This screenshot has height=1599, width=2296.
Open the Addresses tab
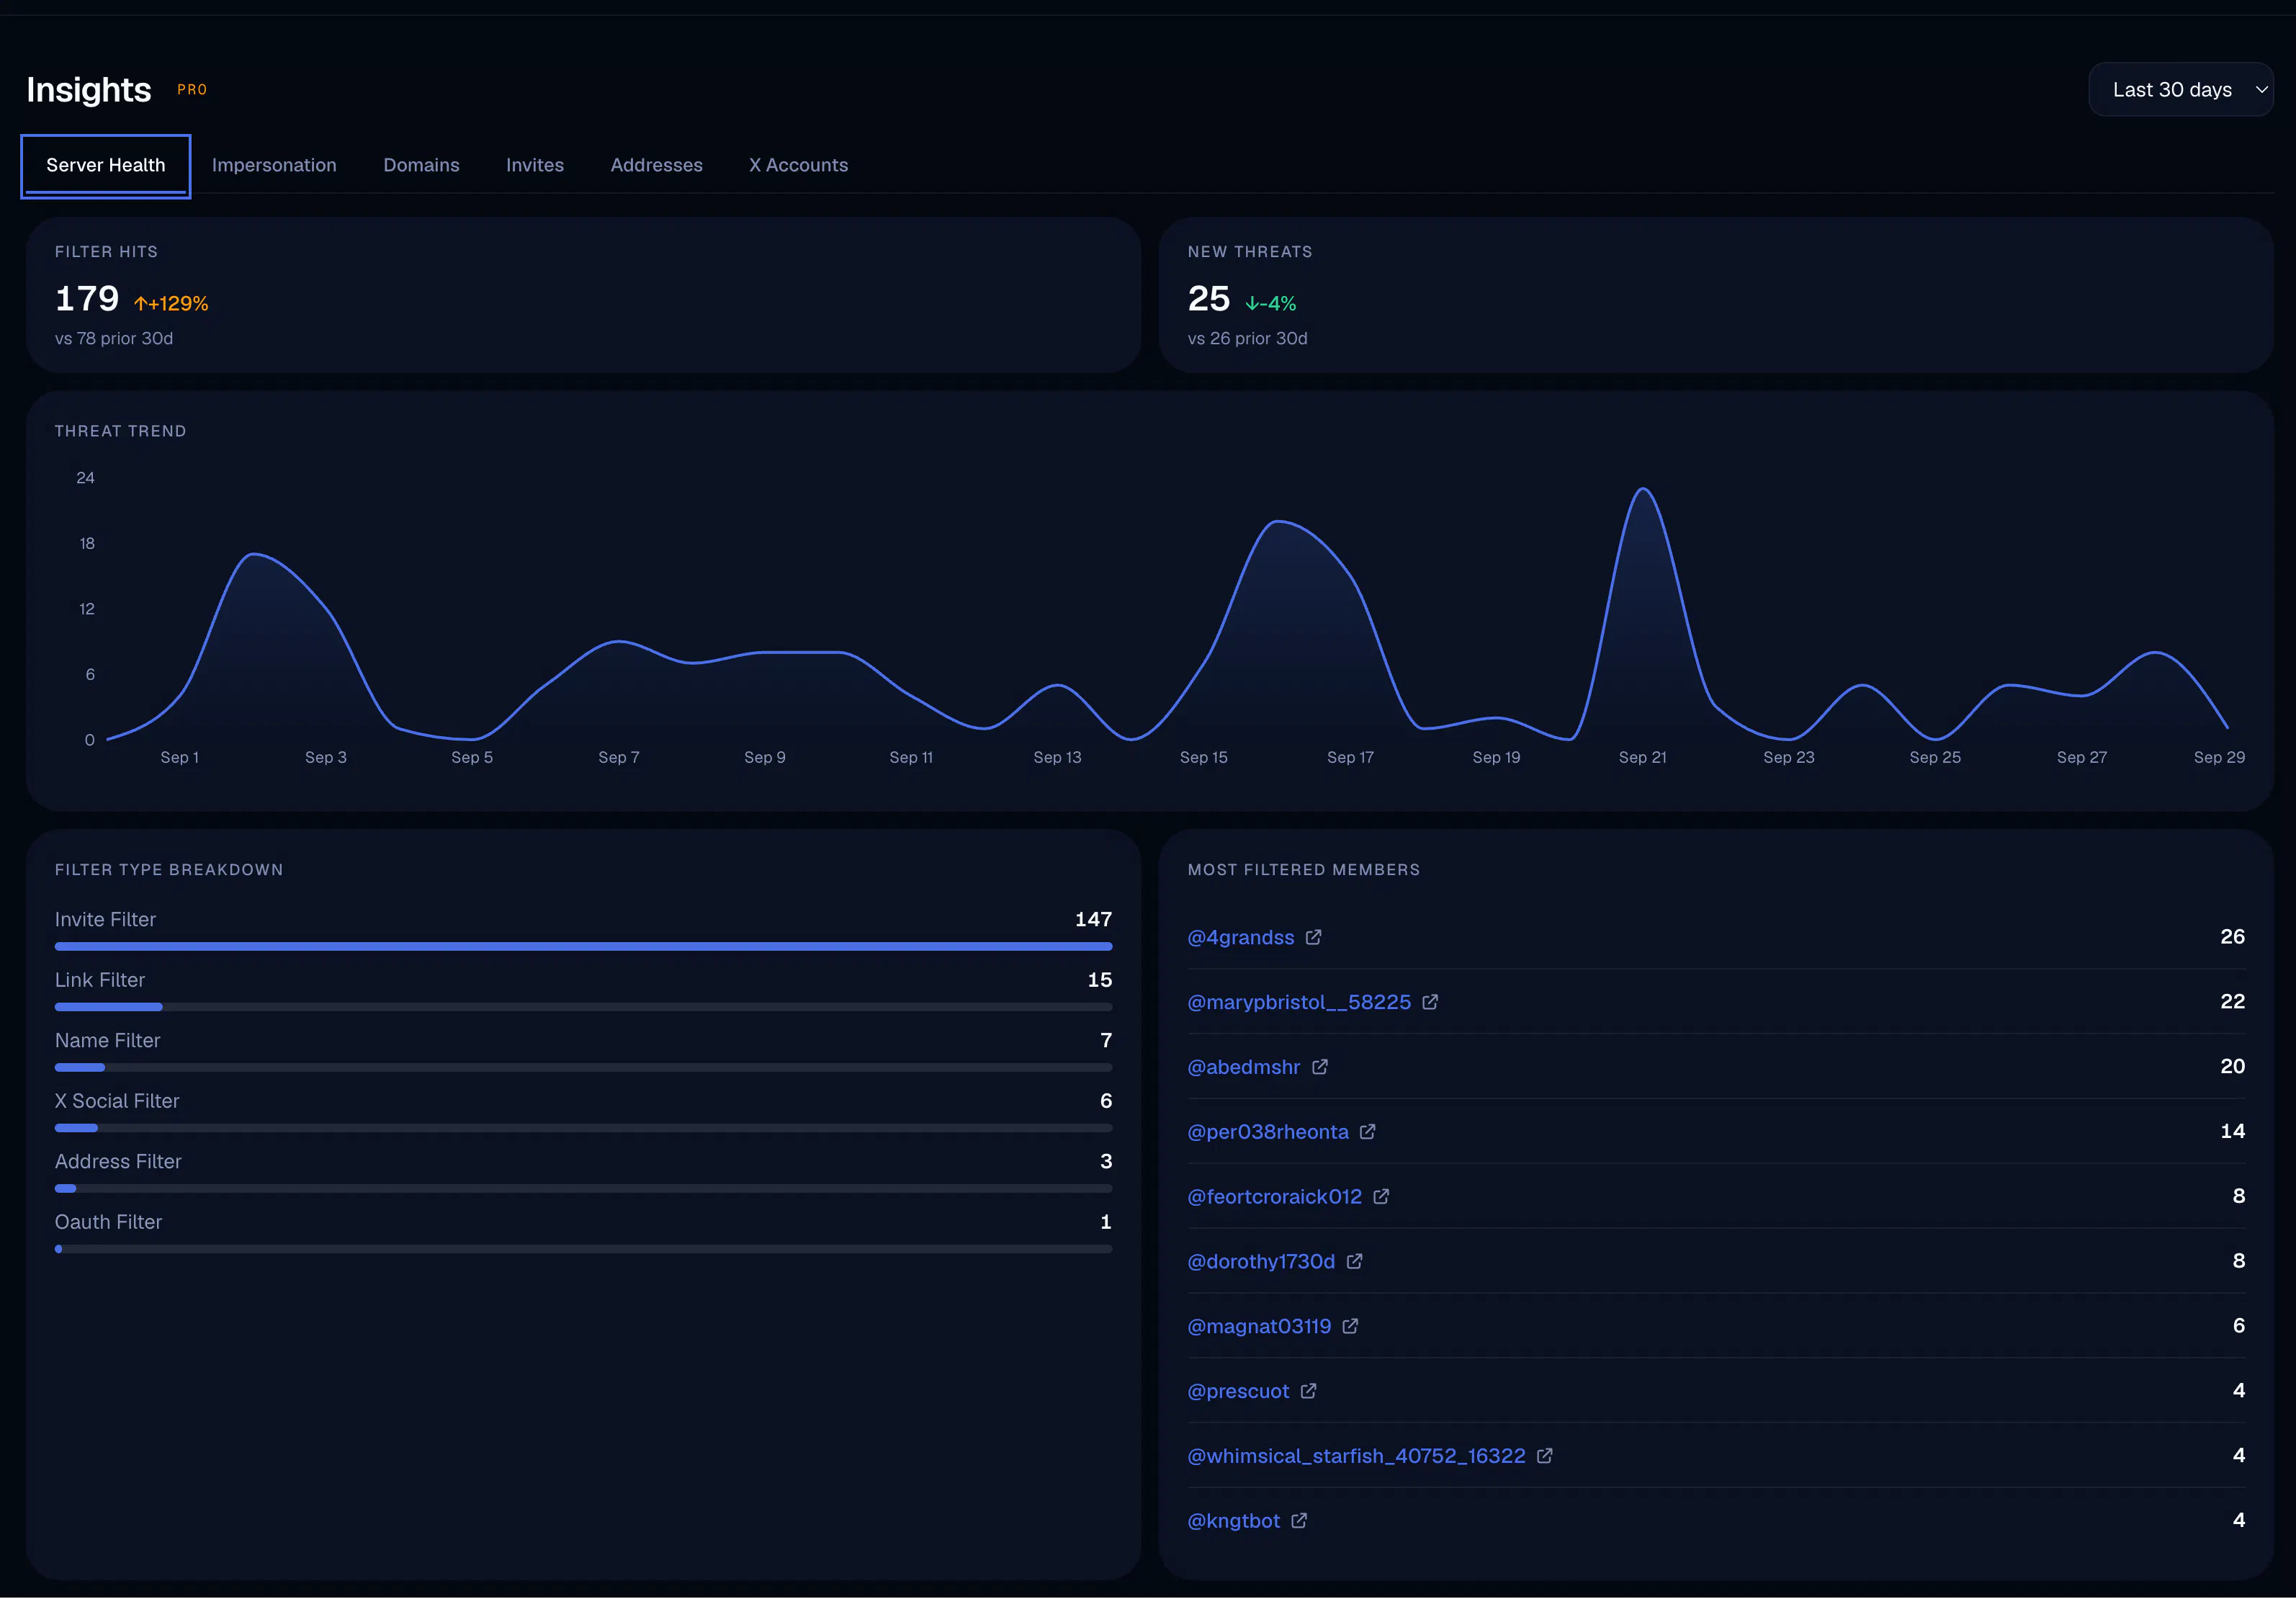coord(656,165)
